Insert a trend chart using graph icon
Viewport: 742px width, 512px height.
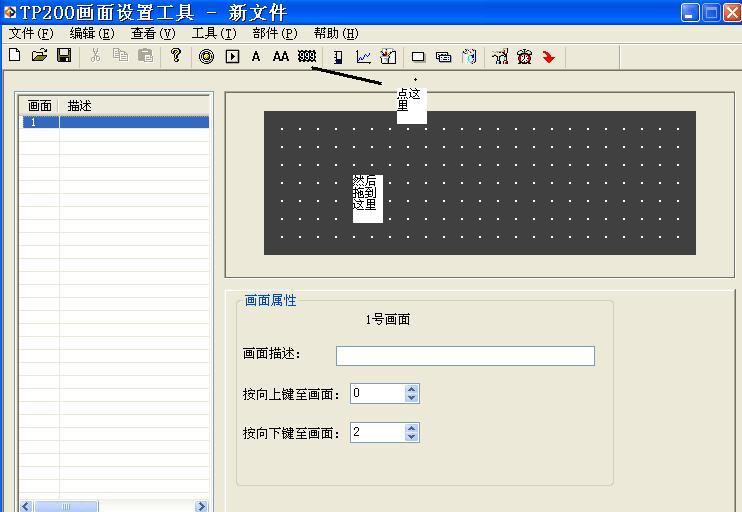(363, 57)
